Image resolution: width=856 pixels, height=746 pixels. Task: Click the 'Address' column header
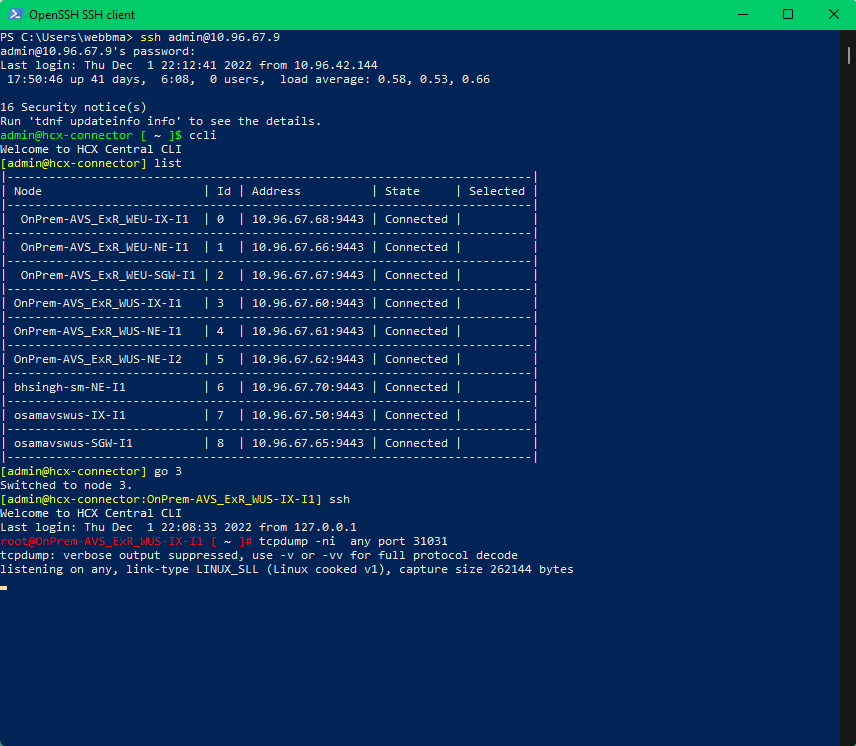[x=276, y=191]
